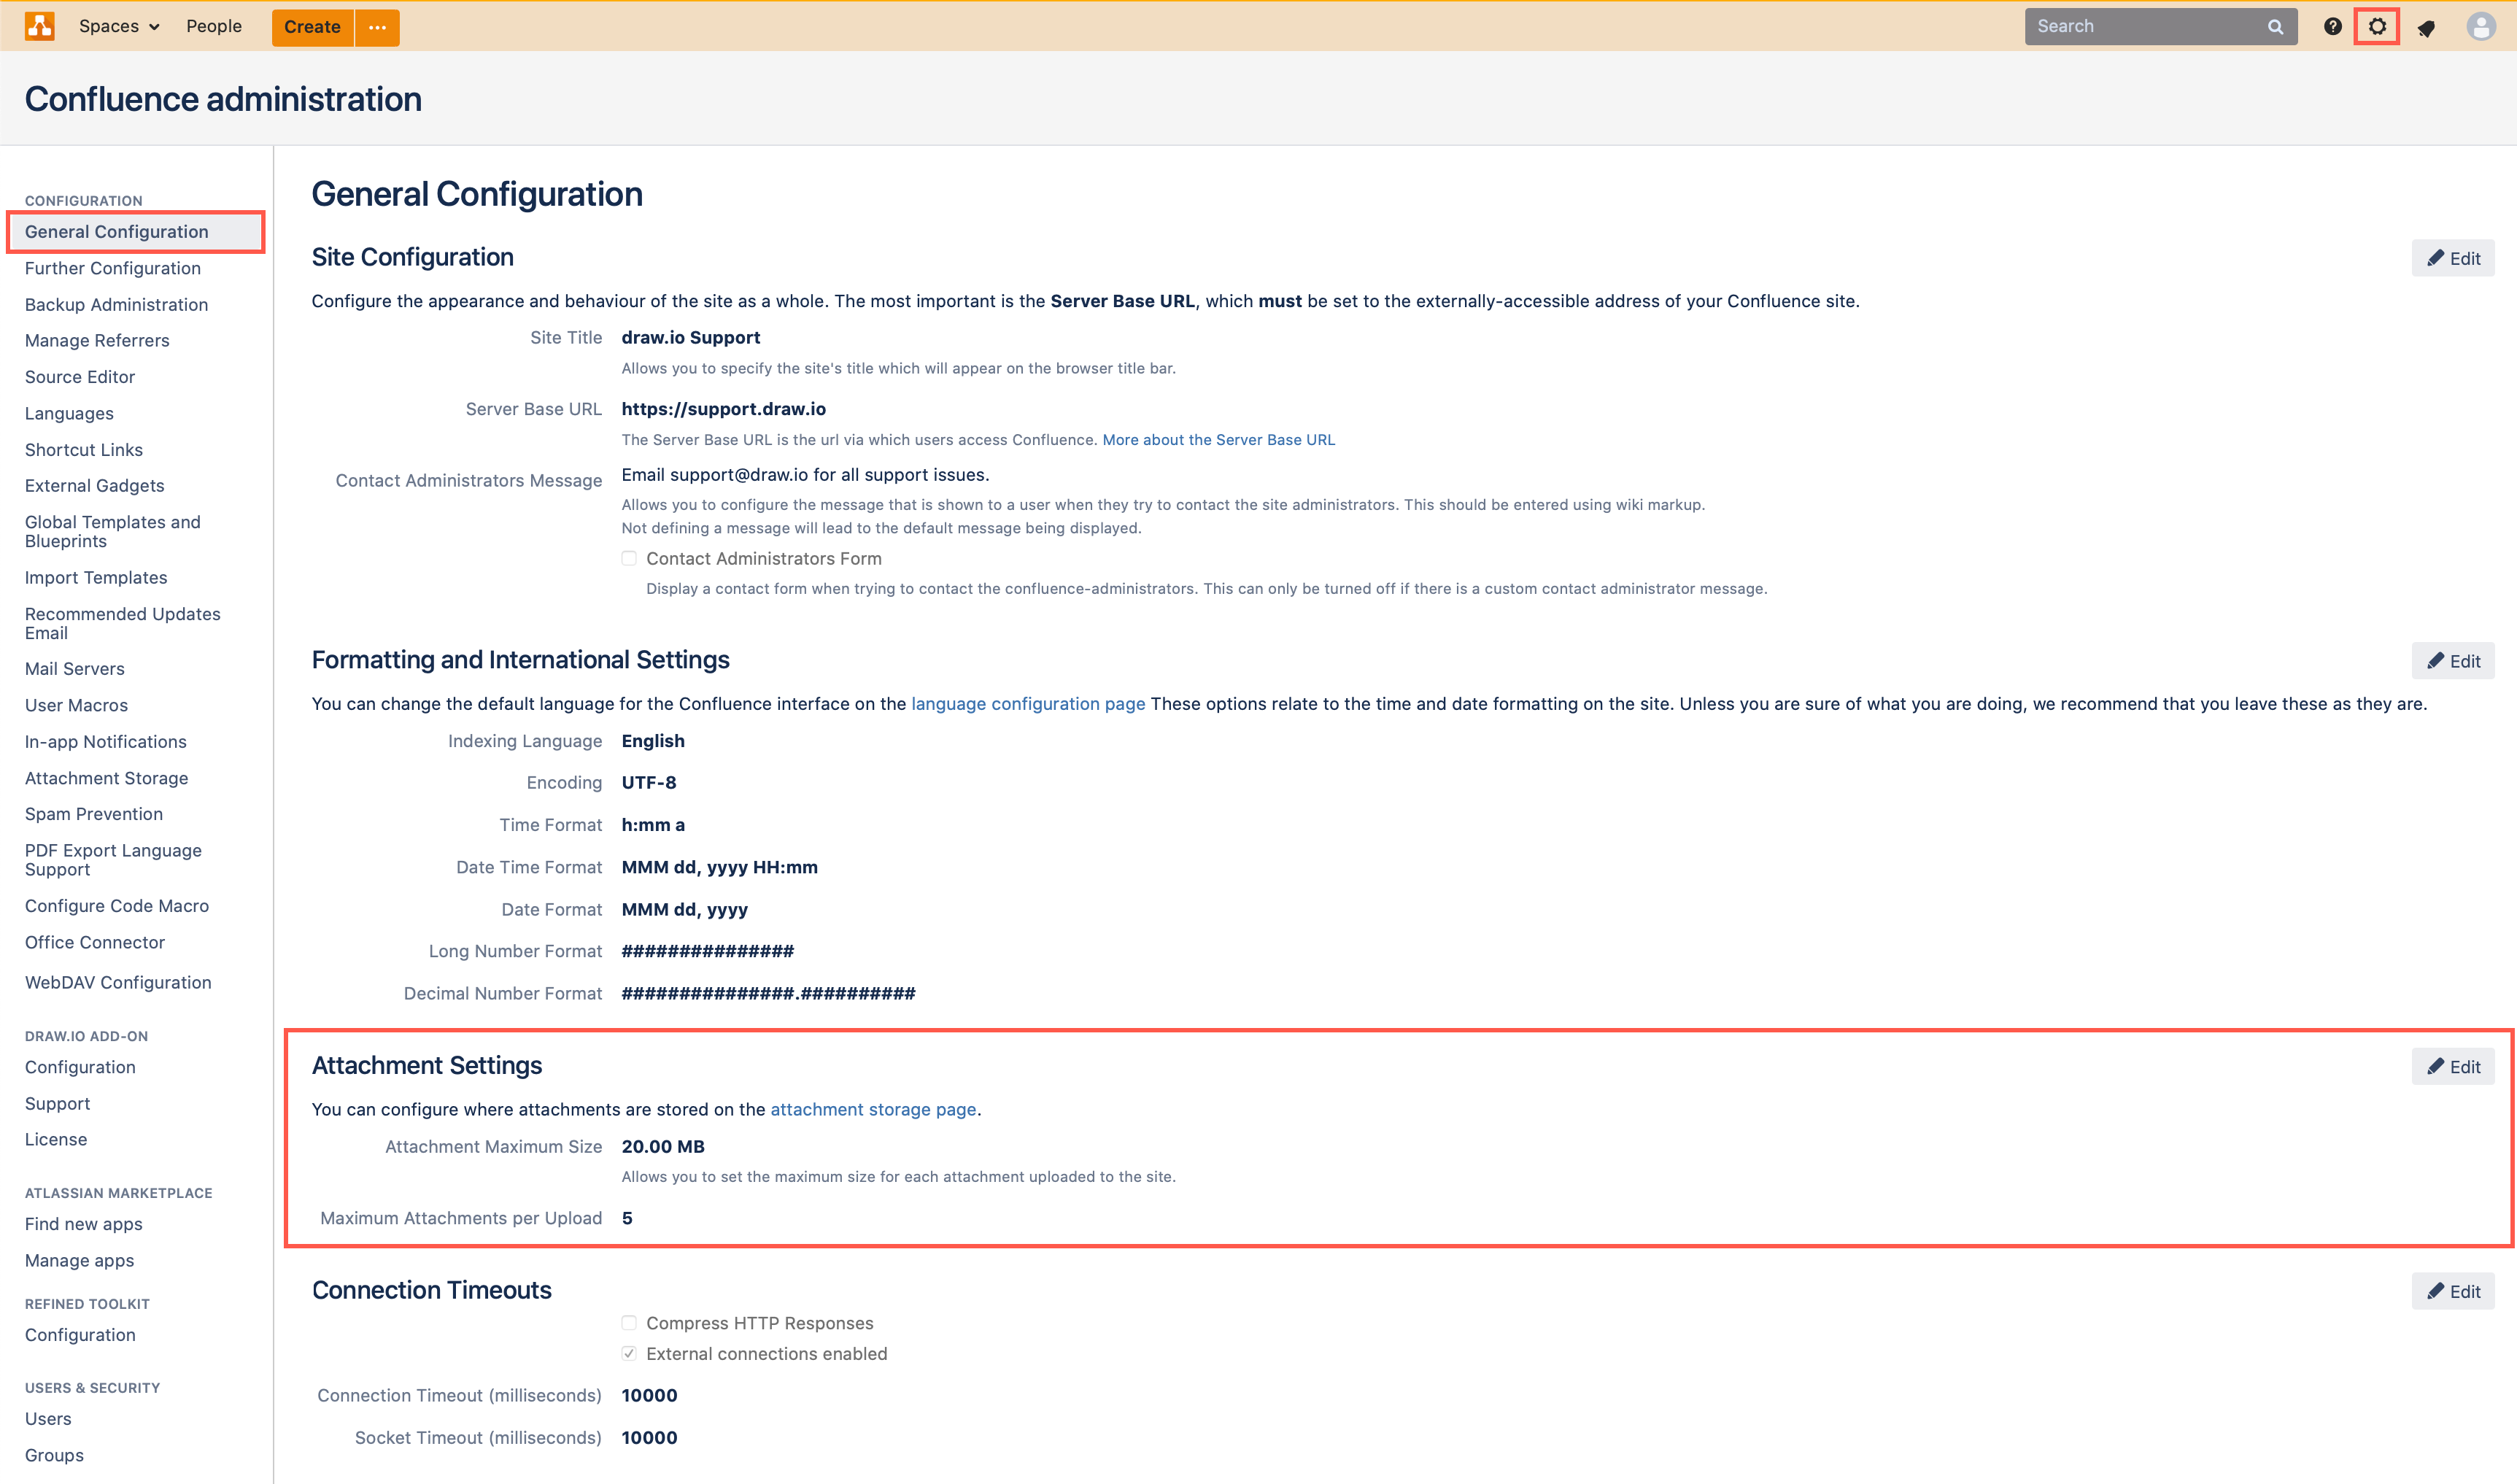2517x1484 pixels.
Task: Enable Compress HTTP Responses
Action: (629, 1322)
